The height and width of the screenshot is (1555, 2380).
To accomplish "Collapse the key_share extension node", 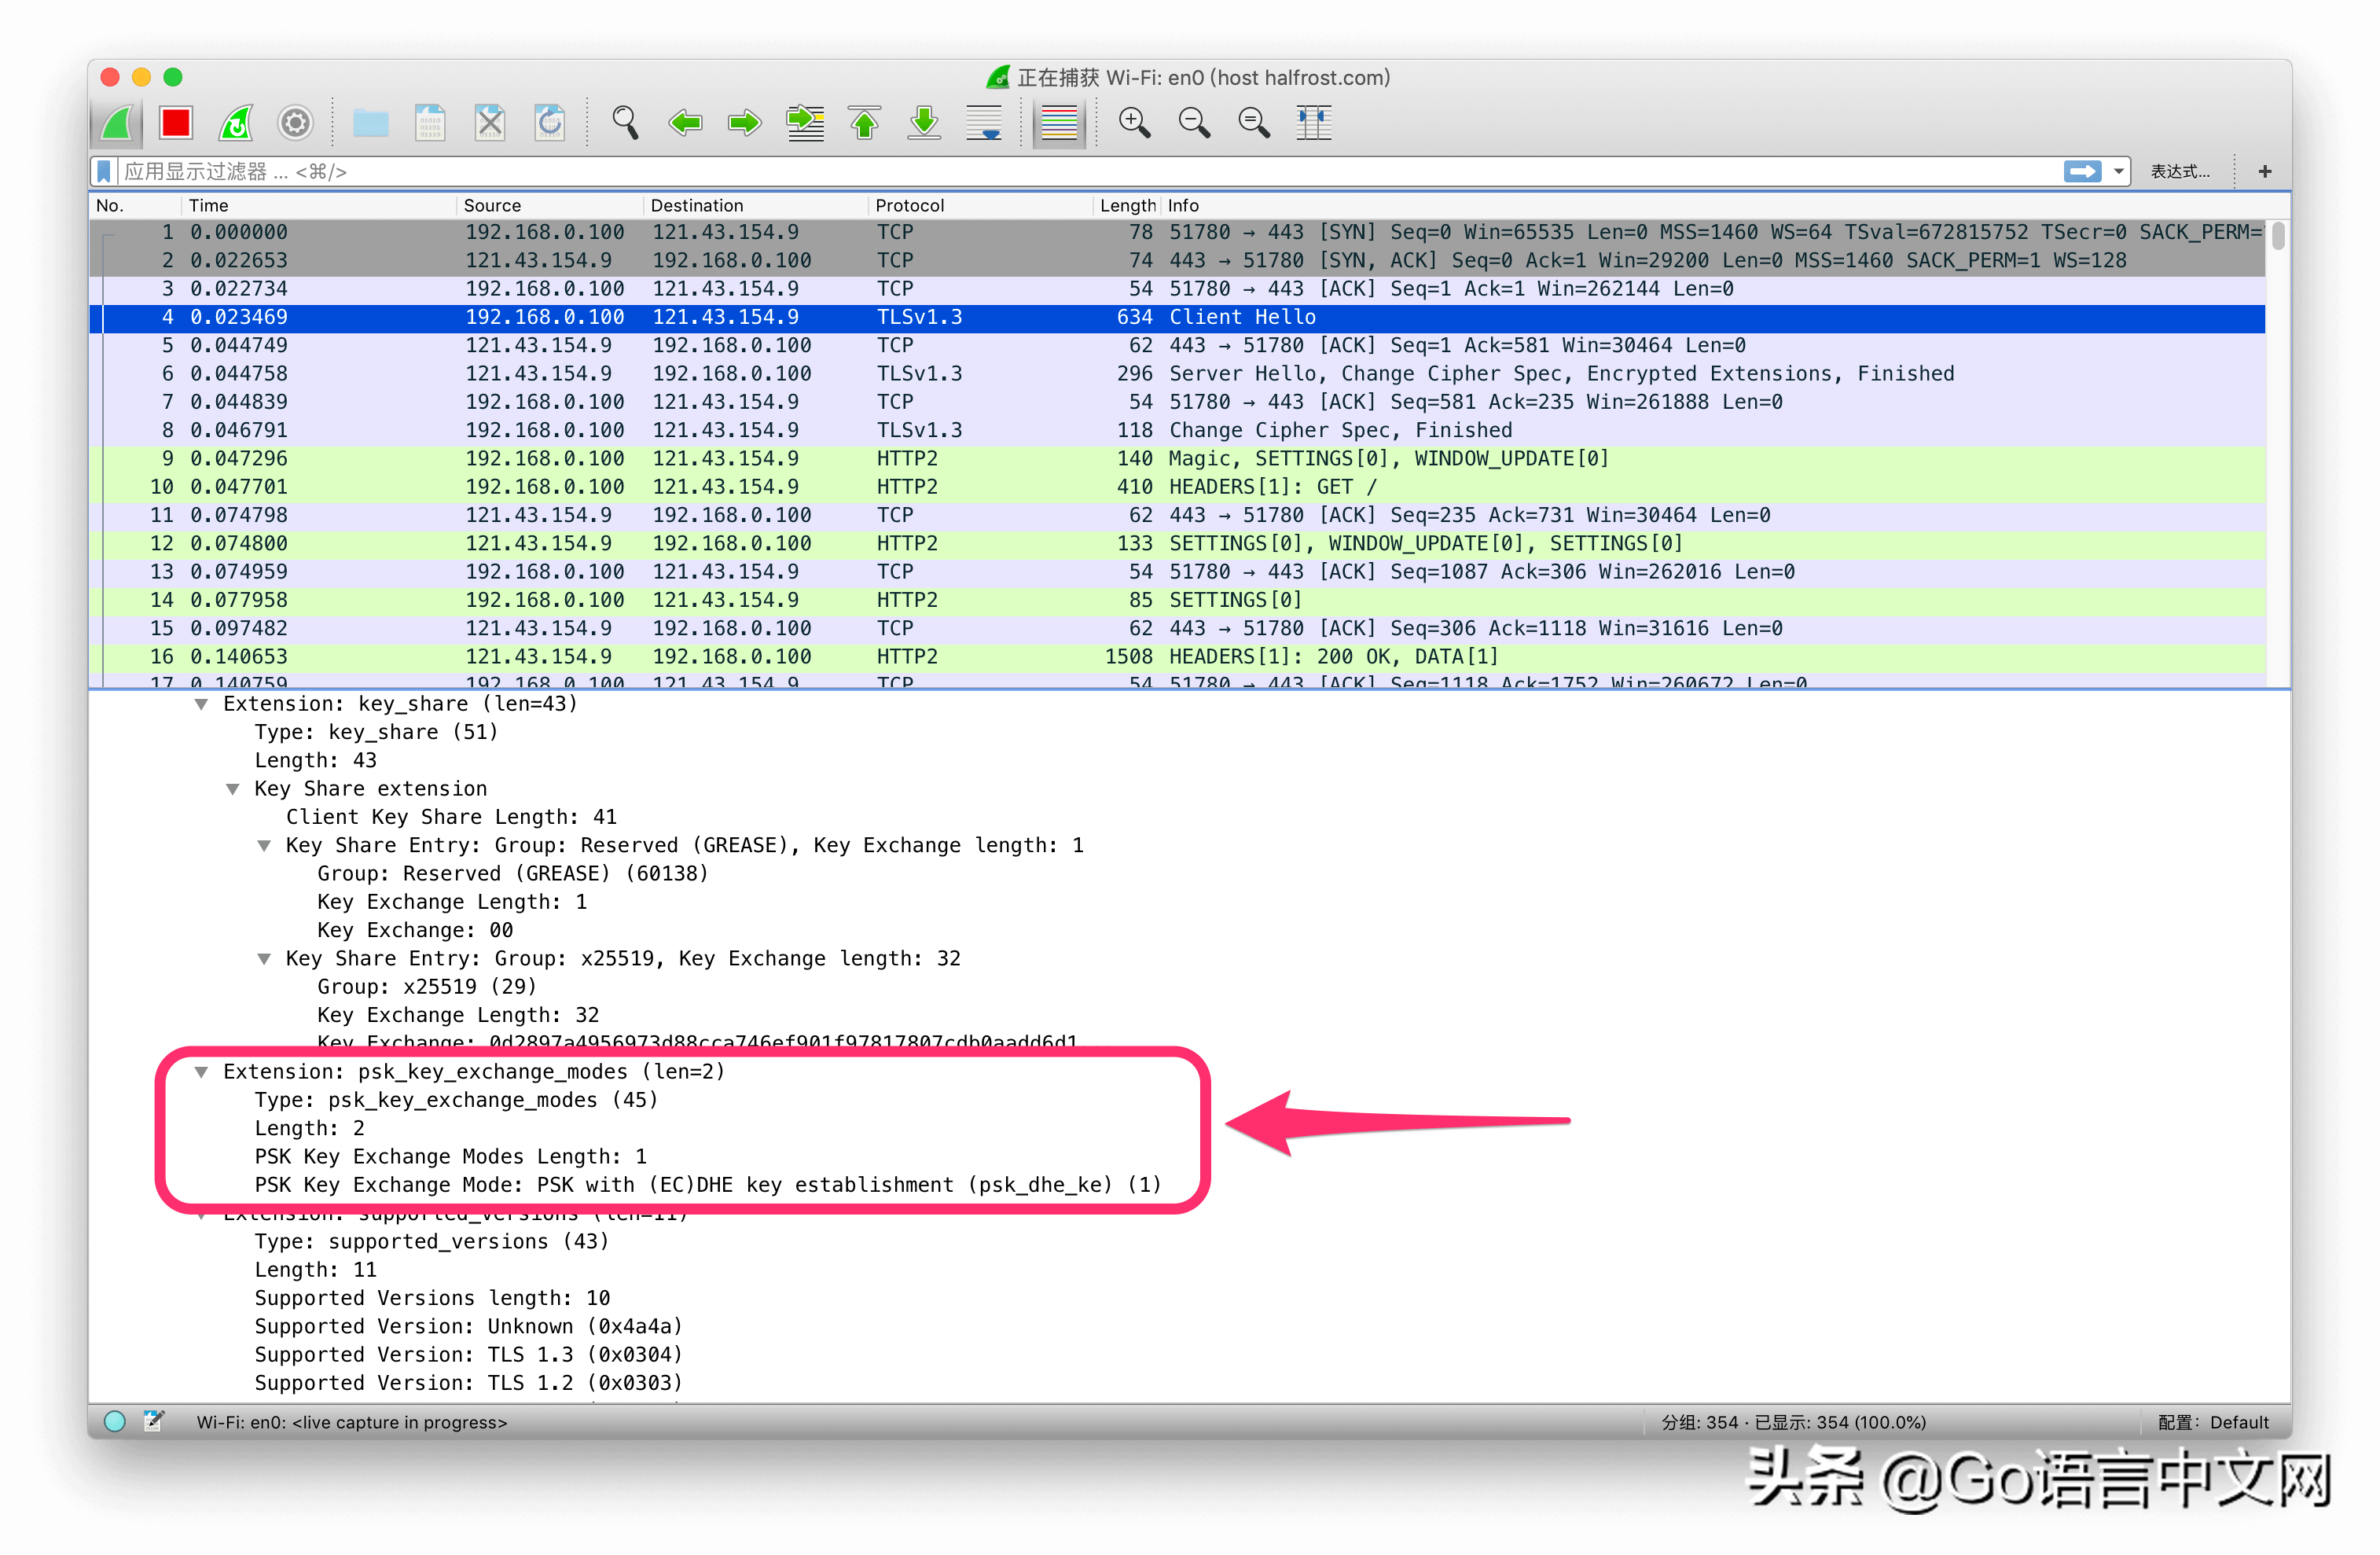I will tap(201, 704).
